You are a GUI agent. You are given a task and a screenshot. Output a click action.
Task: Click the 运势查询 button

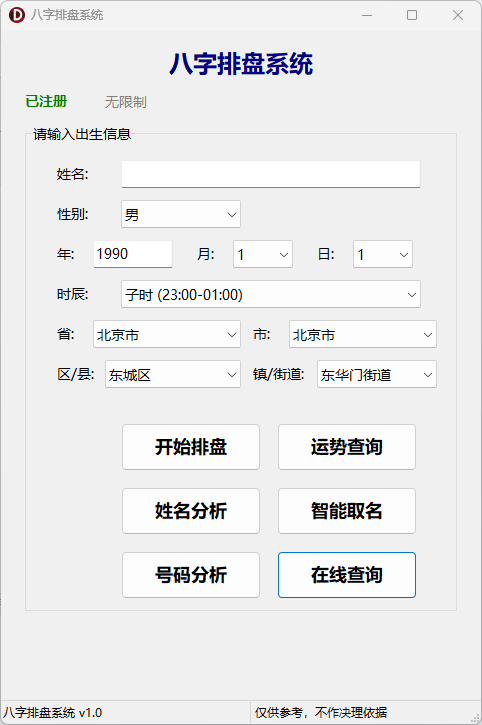(347, 447)
